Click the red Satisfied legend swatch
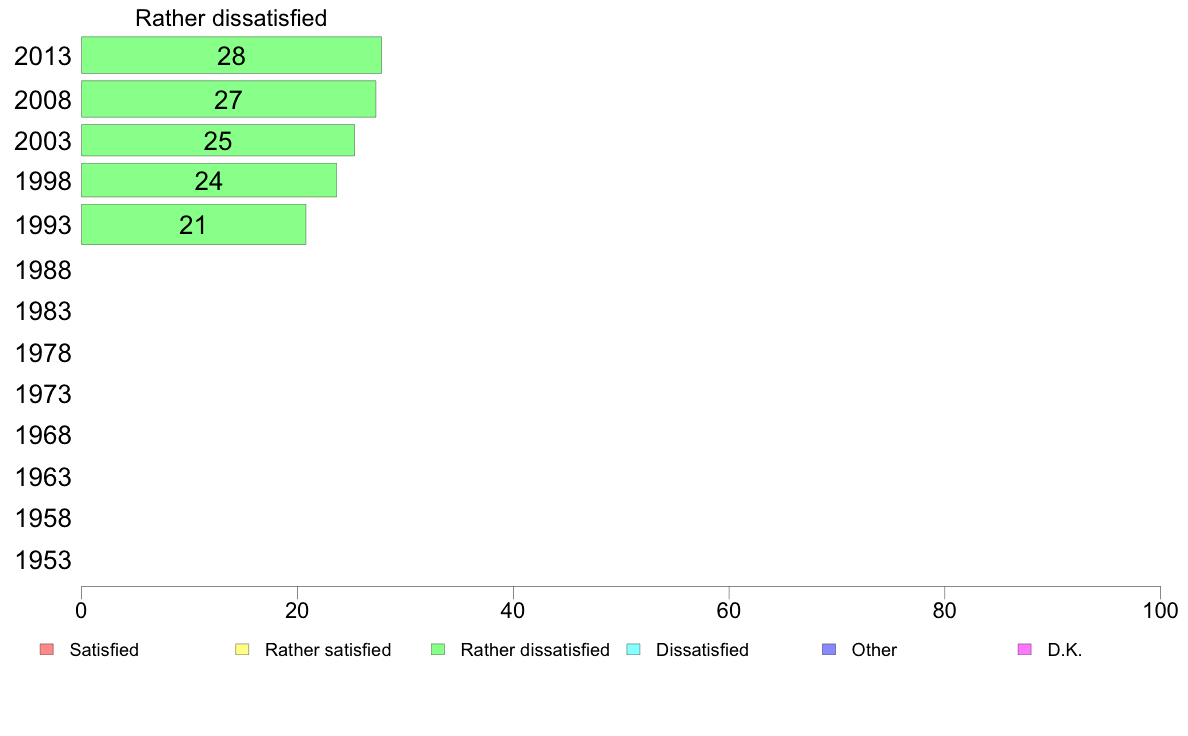 [x=47, y=650]
